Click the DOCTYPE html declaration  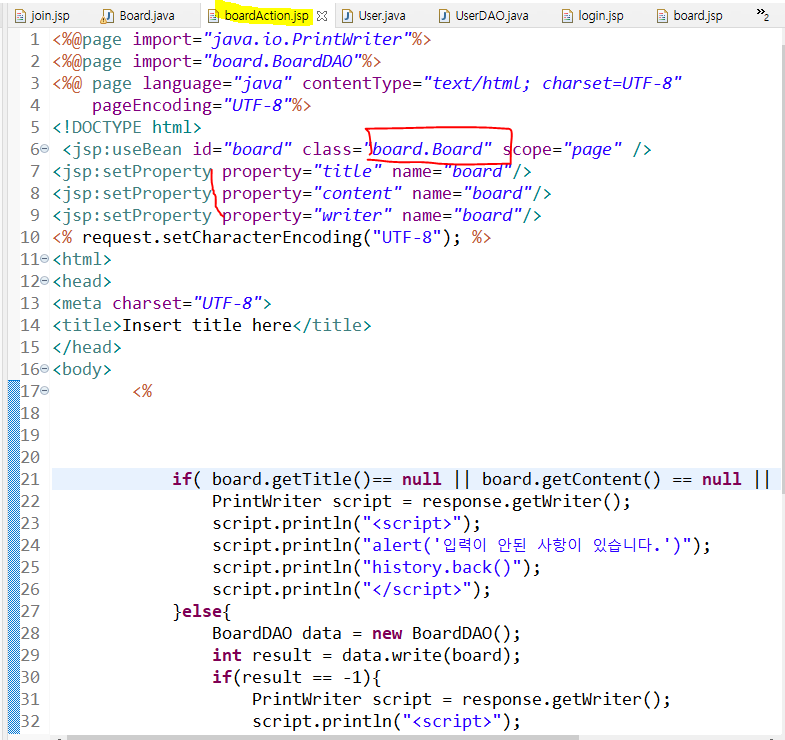click(127, 127)
